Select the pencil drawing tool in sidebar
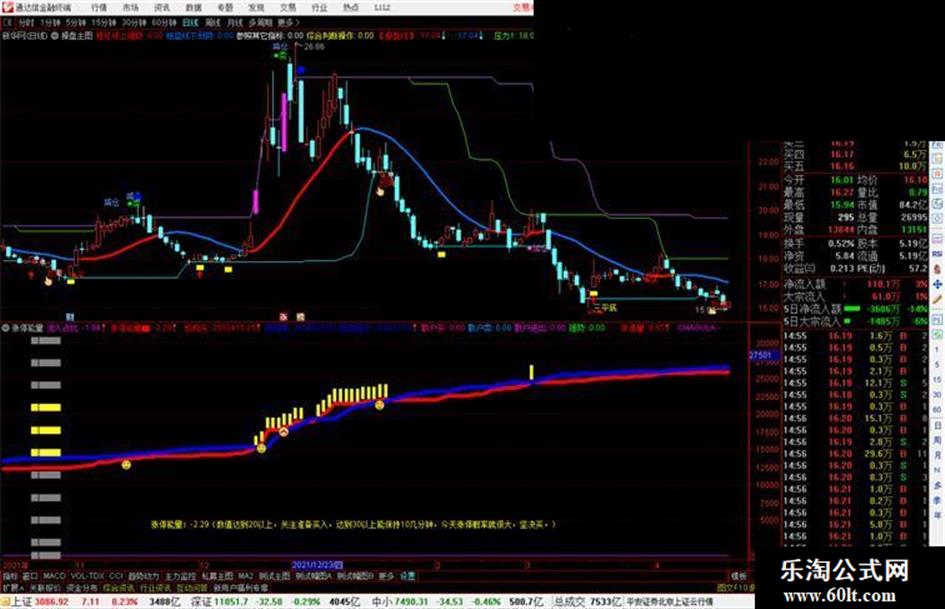945x609 pixels. coord(937,299)
